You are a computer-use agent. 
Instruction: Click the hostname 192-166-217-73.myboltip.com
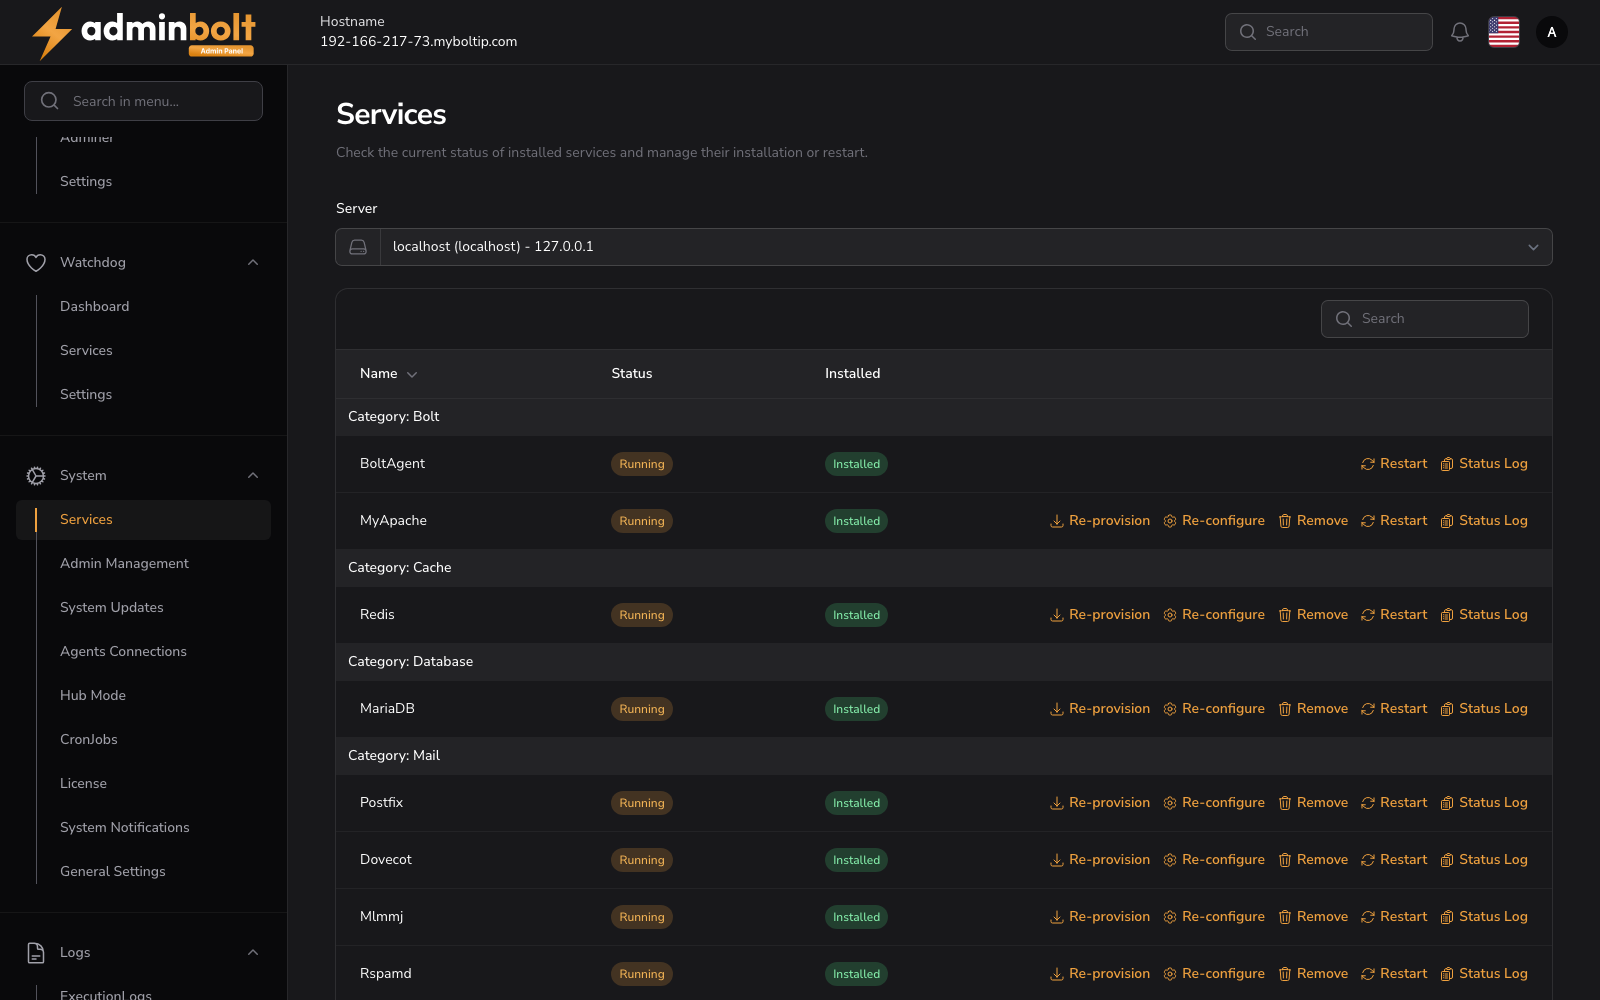(419, 42)
